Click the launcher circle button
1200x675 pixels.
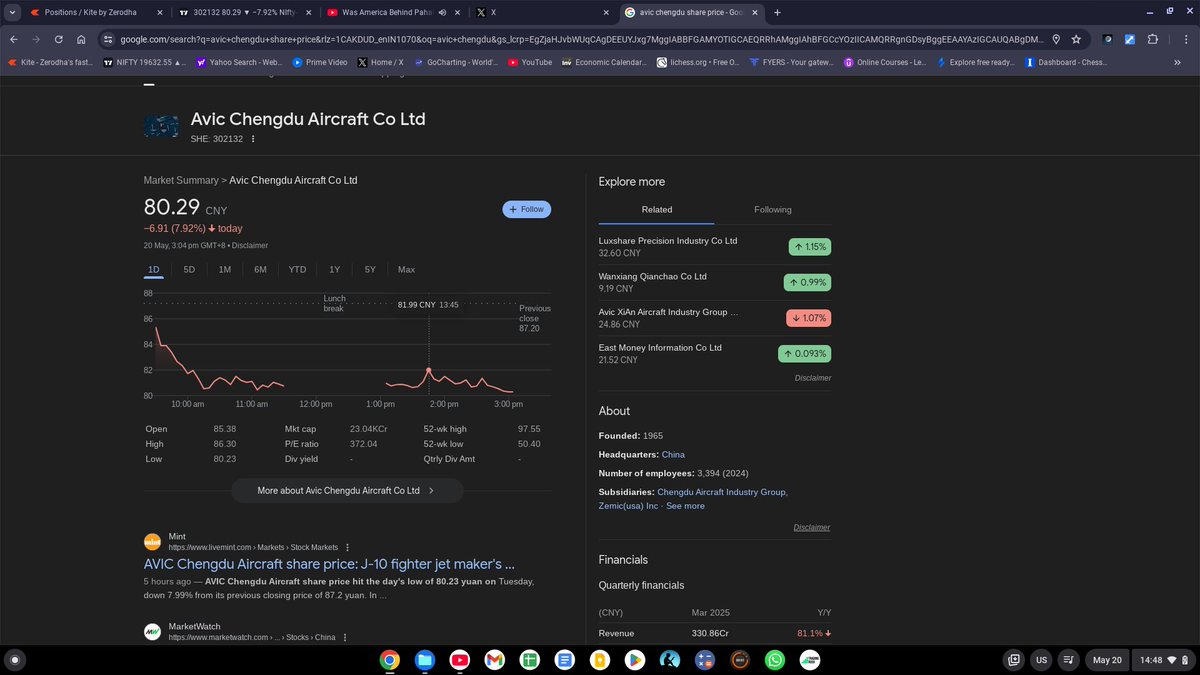(x=15, y=660)
